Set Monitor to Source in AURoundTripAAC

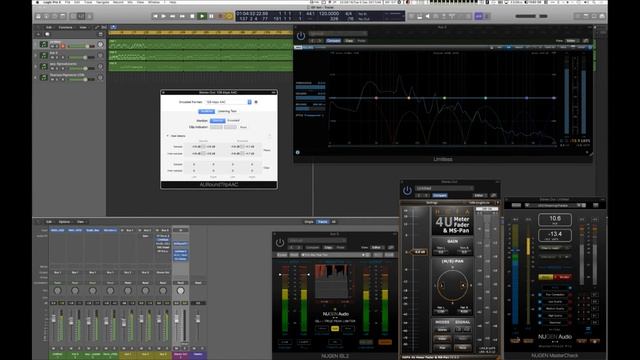pos(218,120)
